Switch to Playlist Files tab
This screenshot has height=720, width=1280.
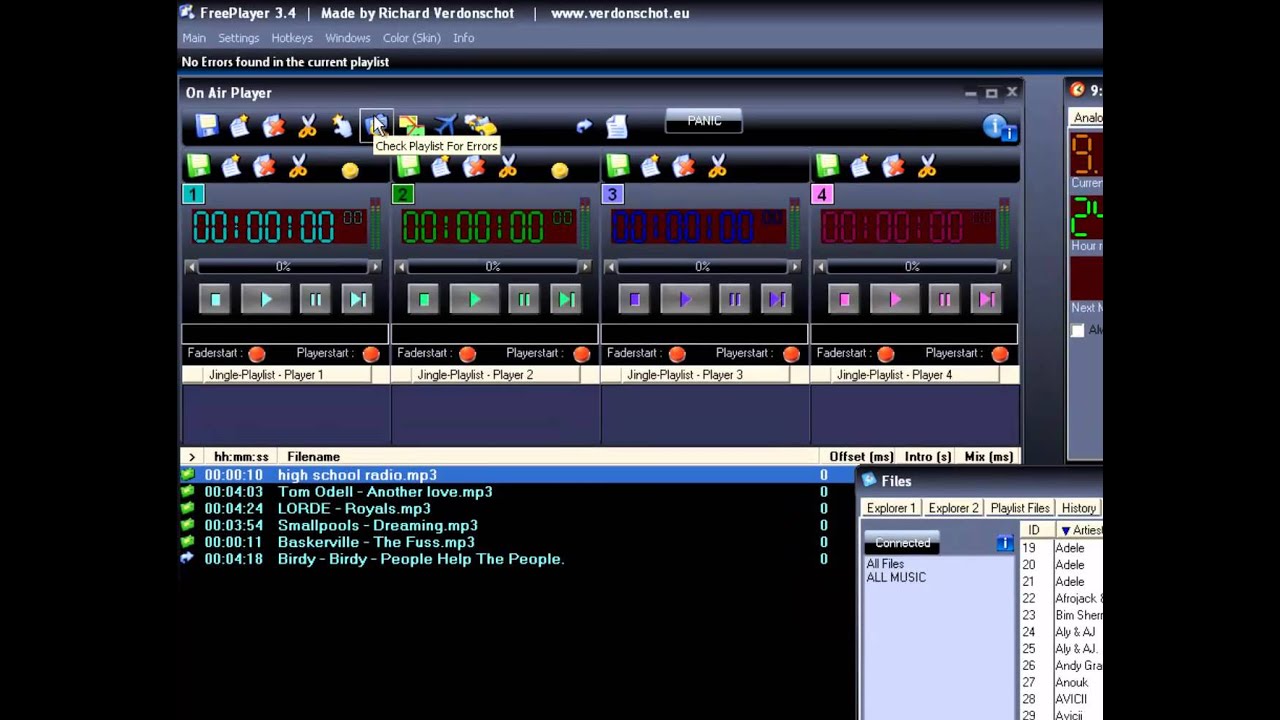(1020, 508)
